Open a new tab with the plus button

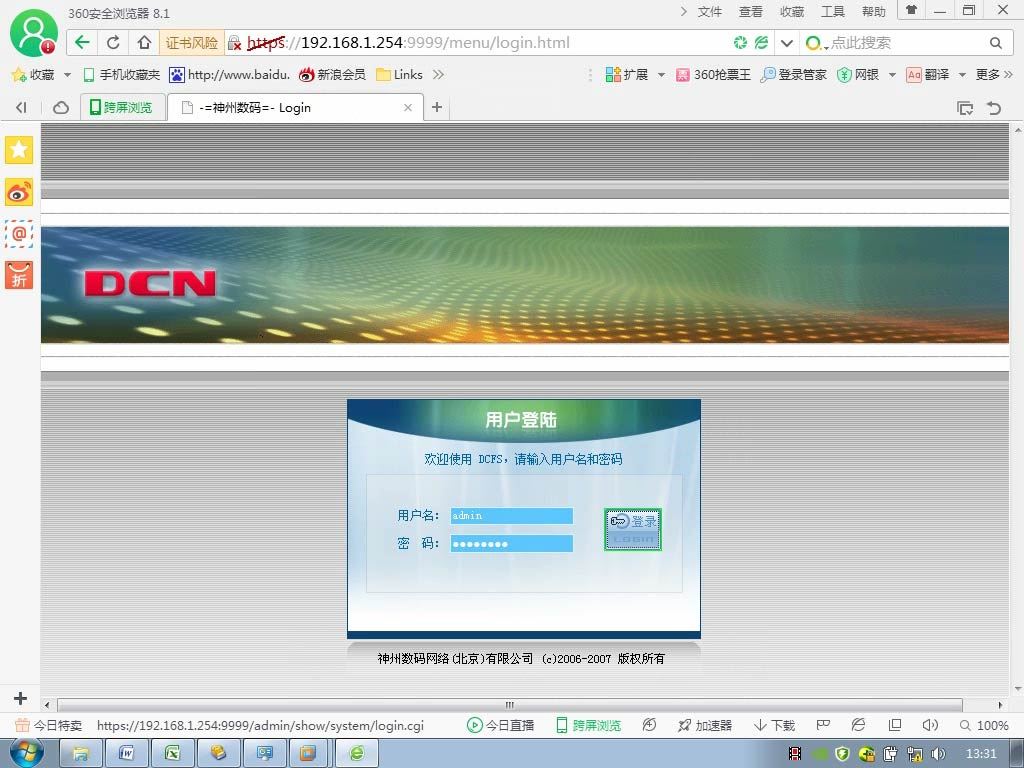click(x=437, y=107)
